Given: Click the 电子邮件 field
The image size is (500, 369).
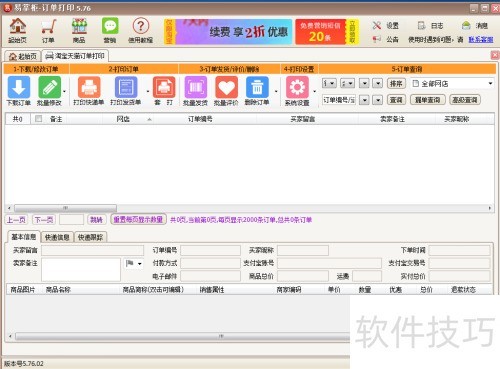Looking at the screenshot, I should tap(210, 276).
